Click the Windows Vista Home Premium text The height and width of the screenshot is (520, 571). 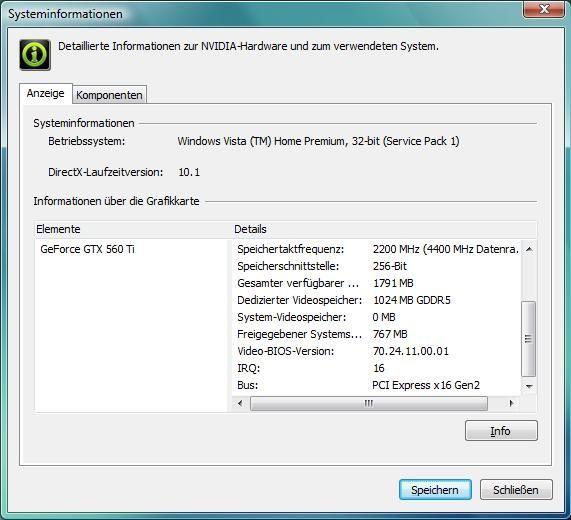coord(318,141)
